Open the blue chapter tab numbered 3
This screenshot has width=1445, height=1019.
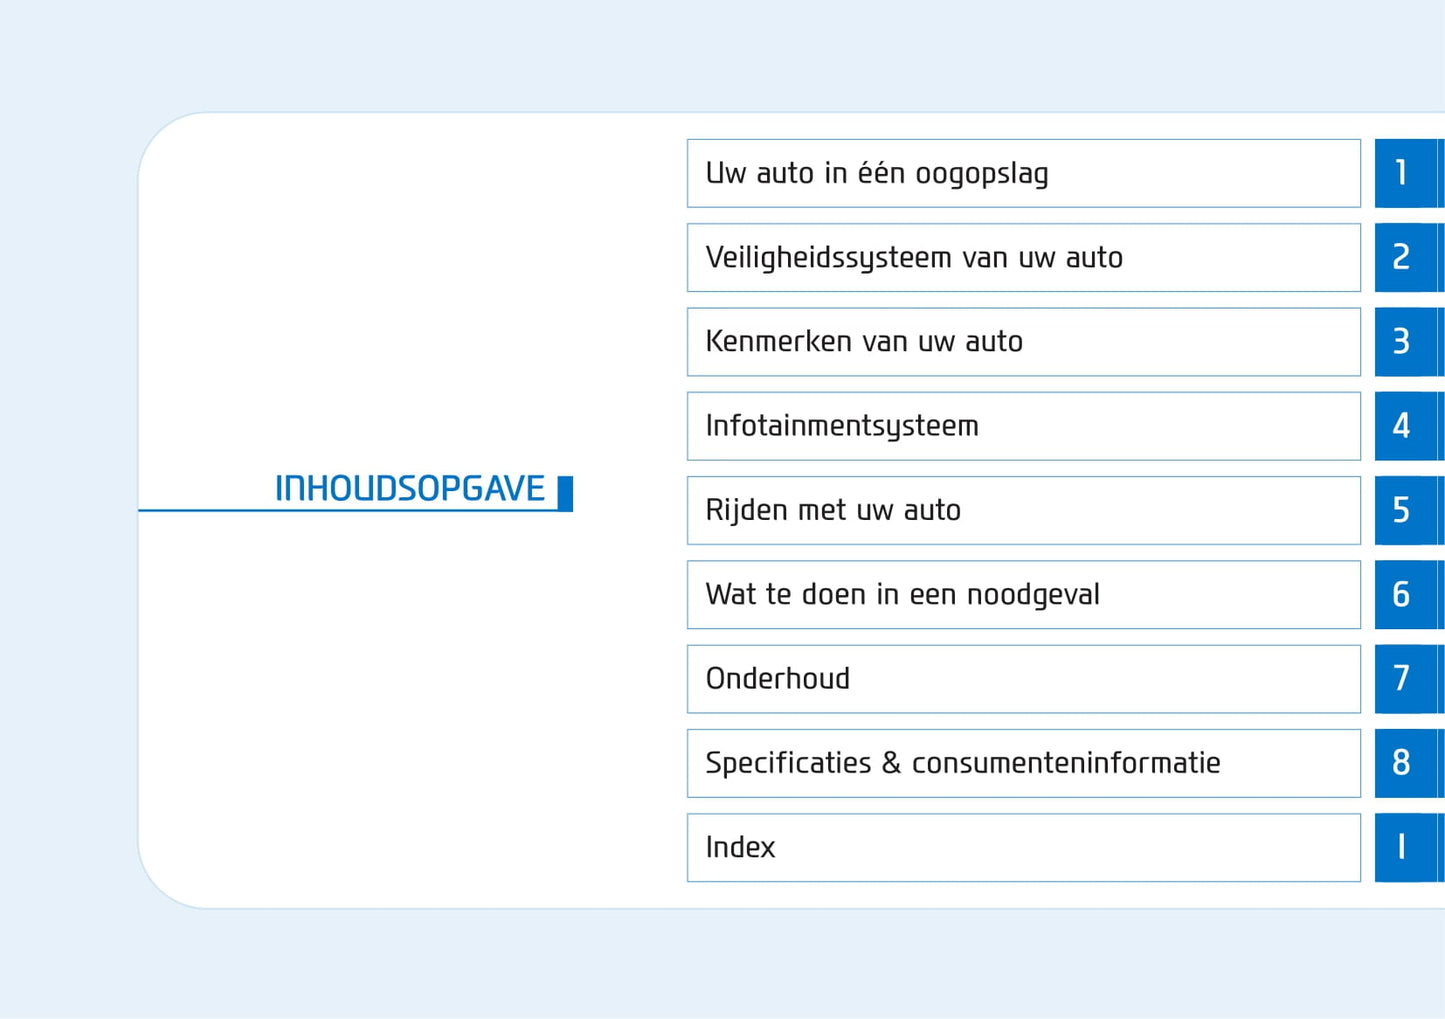tap(1405, 342)
